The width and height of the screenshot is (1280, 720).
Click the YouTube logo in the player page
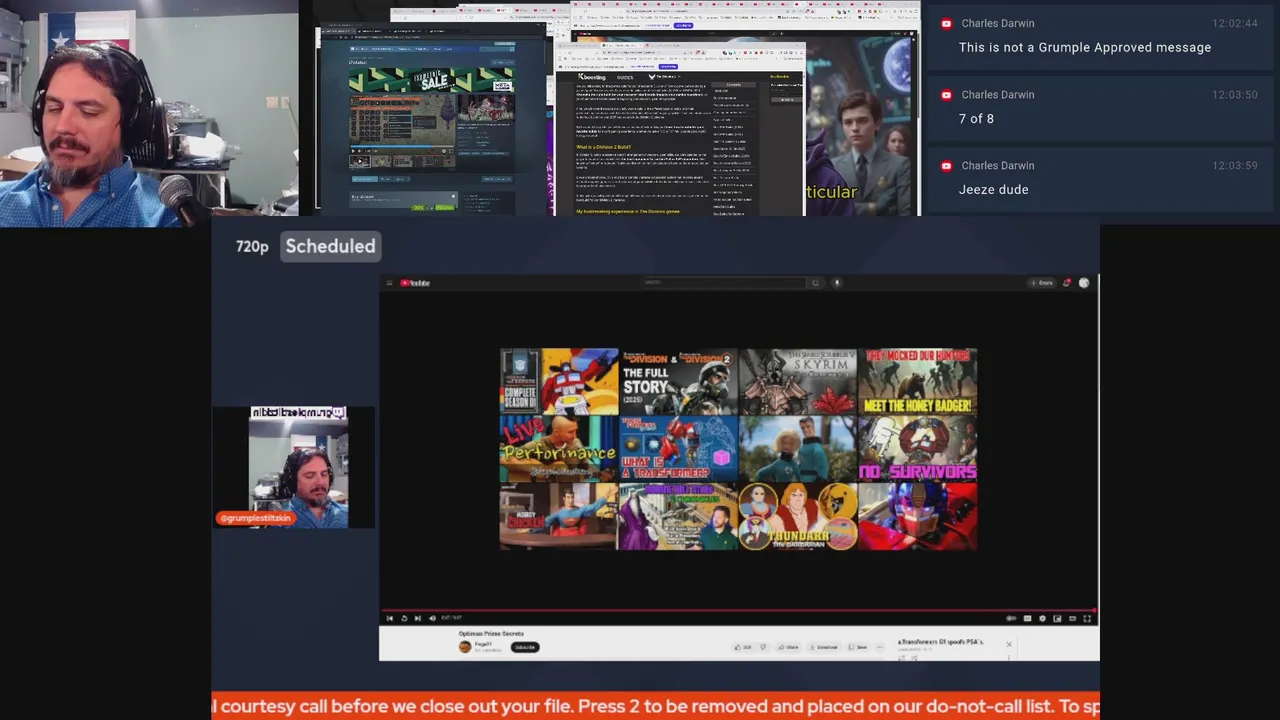pyautogui.click(x=415, y=283)
